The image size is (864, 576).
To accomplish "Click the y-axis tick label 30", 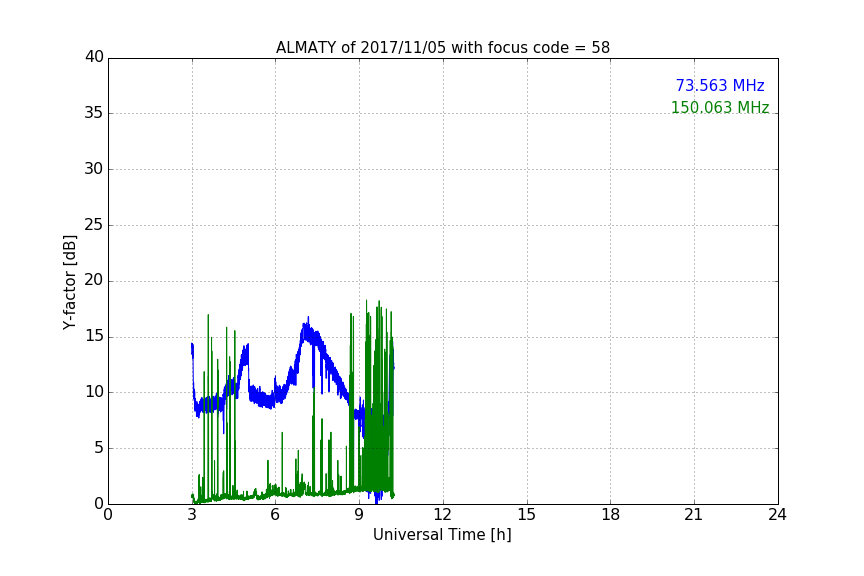I will 94,169.
